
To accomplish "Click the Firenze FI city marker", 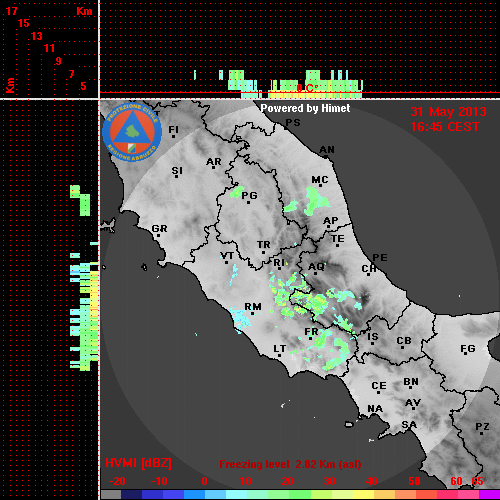I will 173,136.
